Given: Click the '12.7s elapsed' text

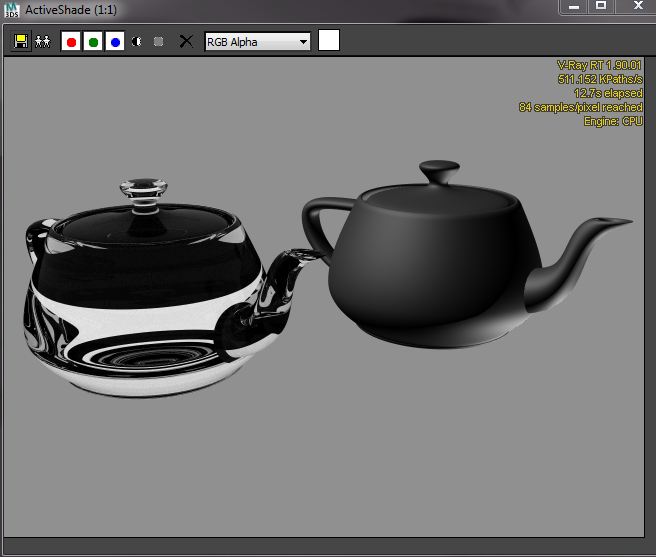Looking at the screenshot, I should 608,93.
